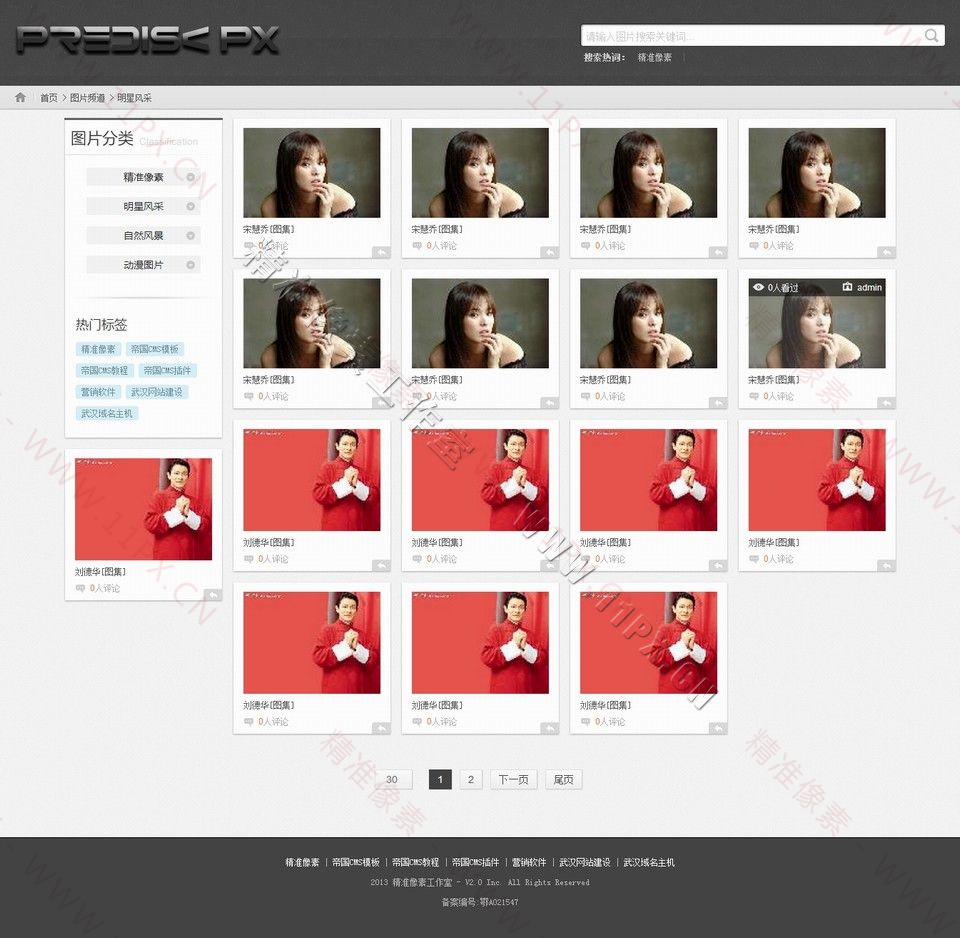Click the 下一页 next page button

[x=514, y=779]
